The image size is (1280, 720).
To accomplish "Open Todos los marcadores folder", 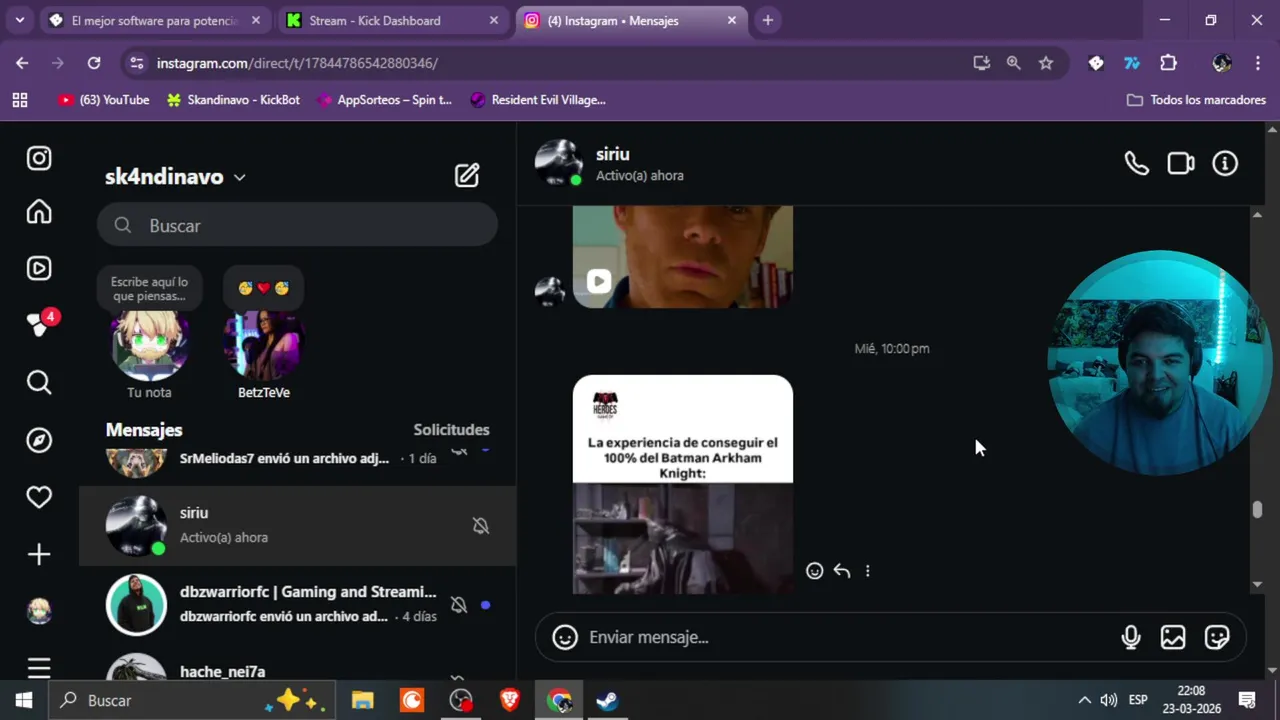I will tap(1196, 100).
